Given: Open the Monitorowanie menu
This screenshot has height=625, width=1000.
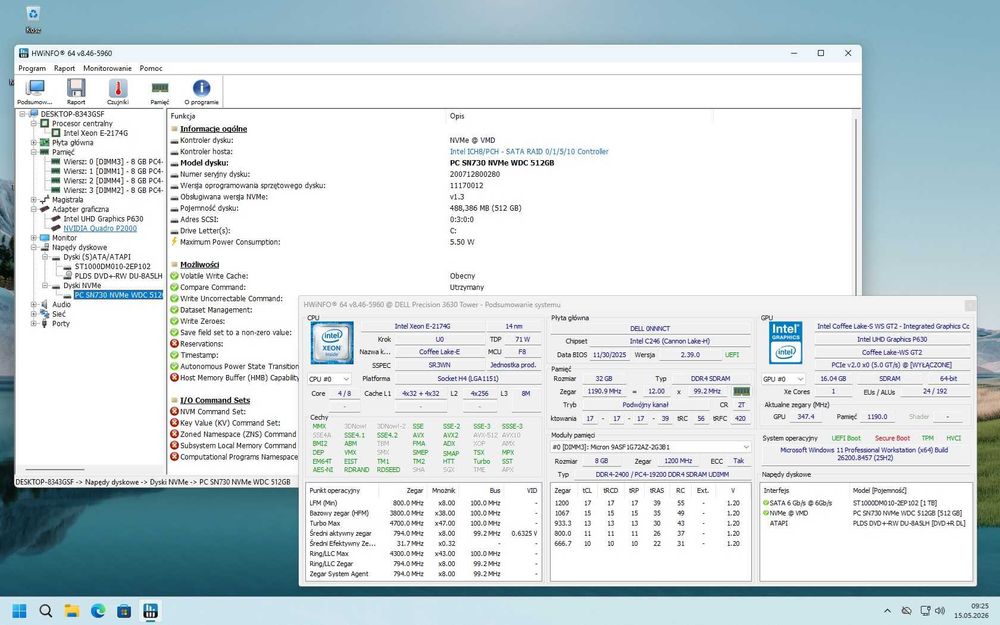Looking at the screenshot, I should [x=107, y=68].
